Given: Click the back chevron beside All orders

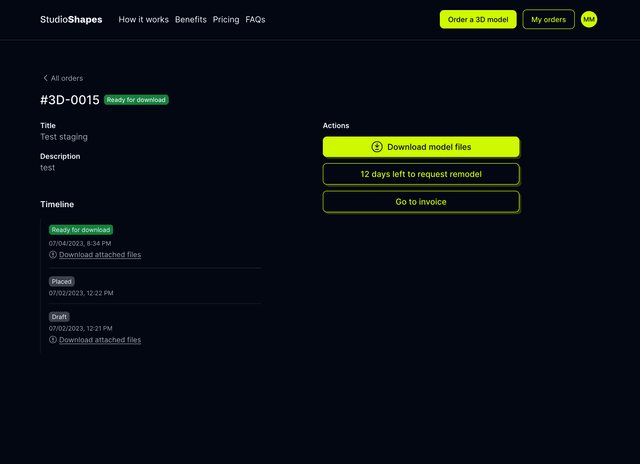Looking at the screenshot, I should (45, 78).
